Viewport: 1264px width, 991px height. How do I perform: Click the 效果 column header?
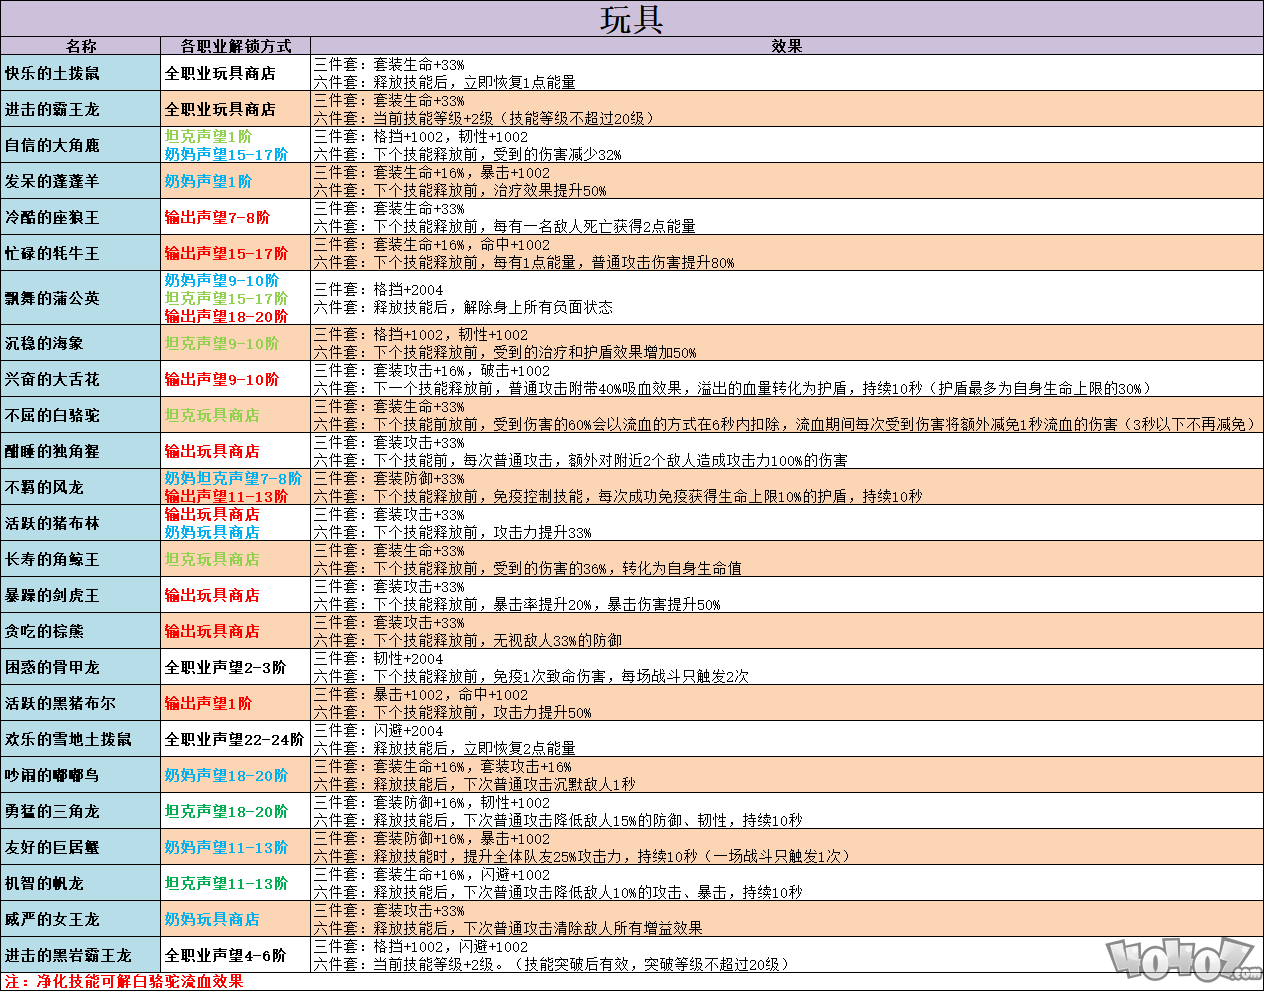click(786, 46)
